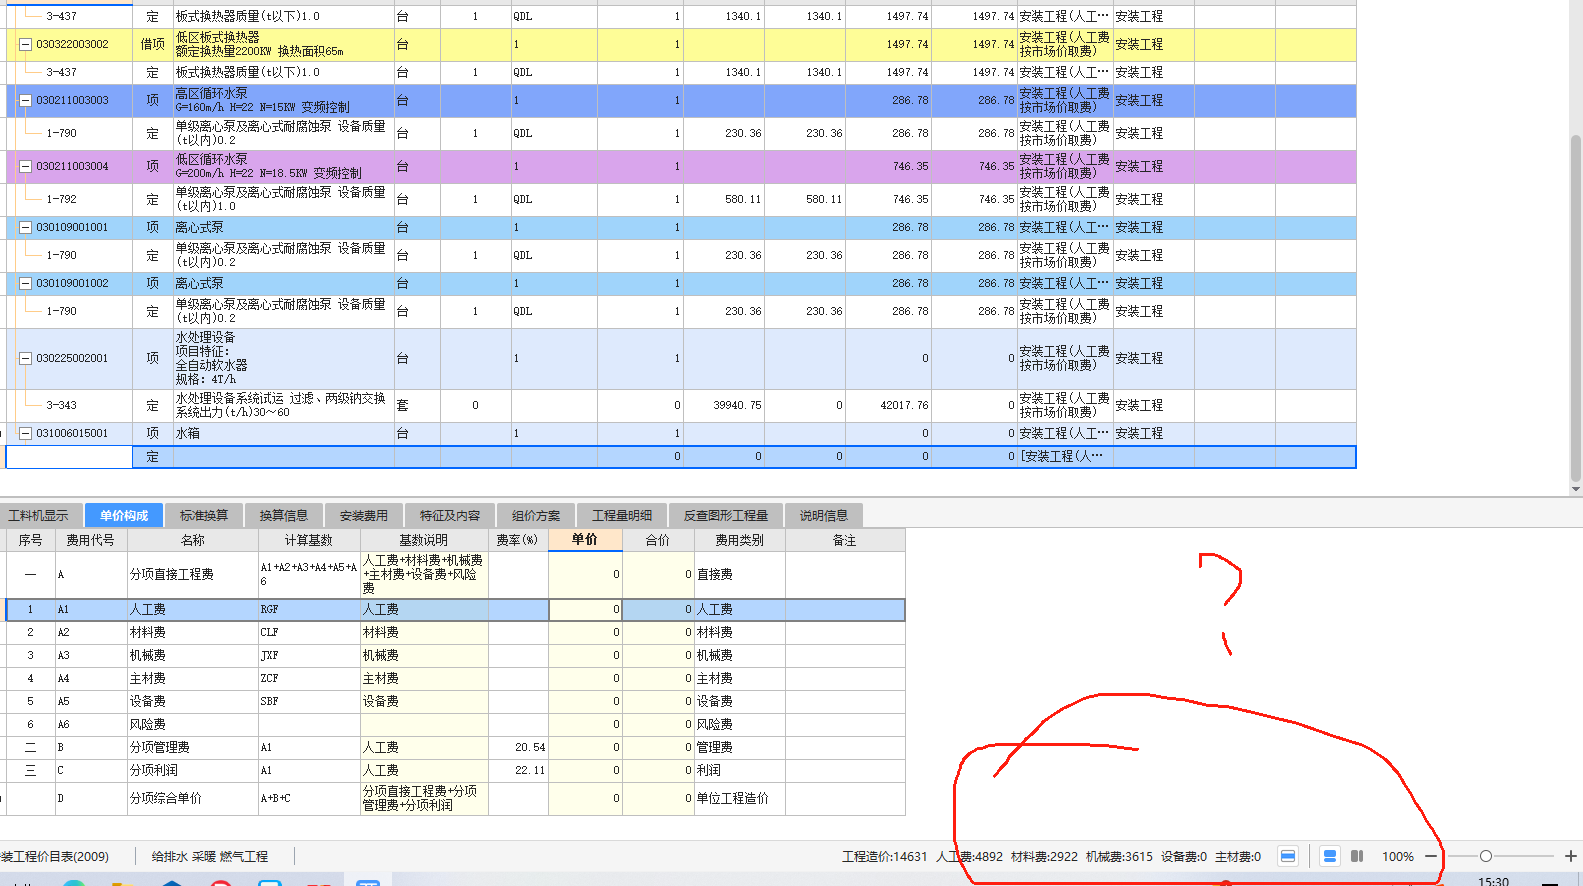
Task: Click the 单价 cell of the 人工费 row
Action: (x=585, y=609)
